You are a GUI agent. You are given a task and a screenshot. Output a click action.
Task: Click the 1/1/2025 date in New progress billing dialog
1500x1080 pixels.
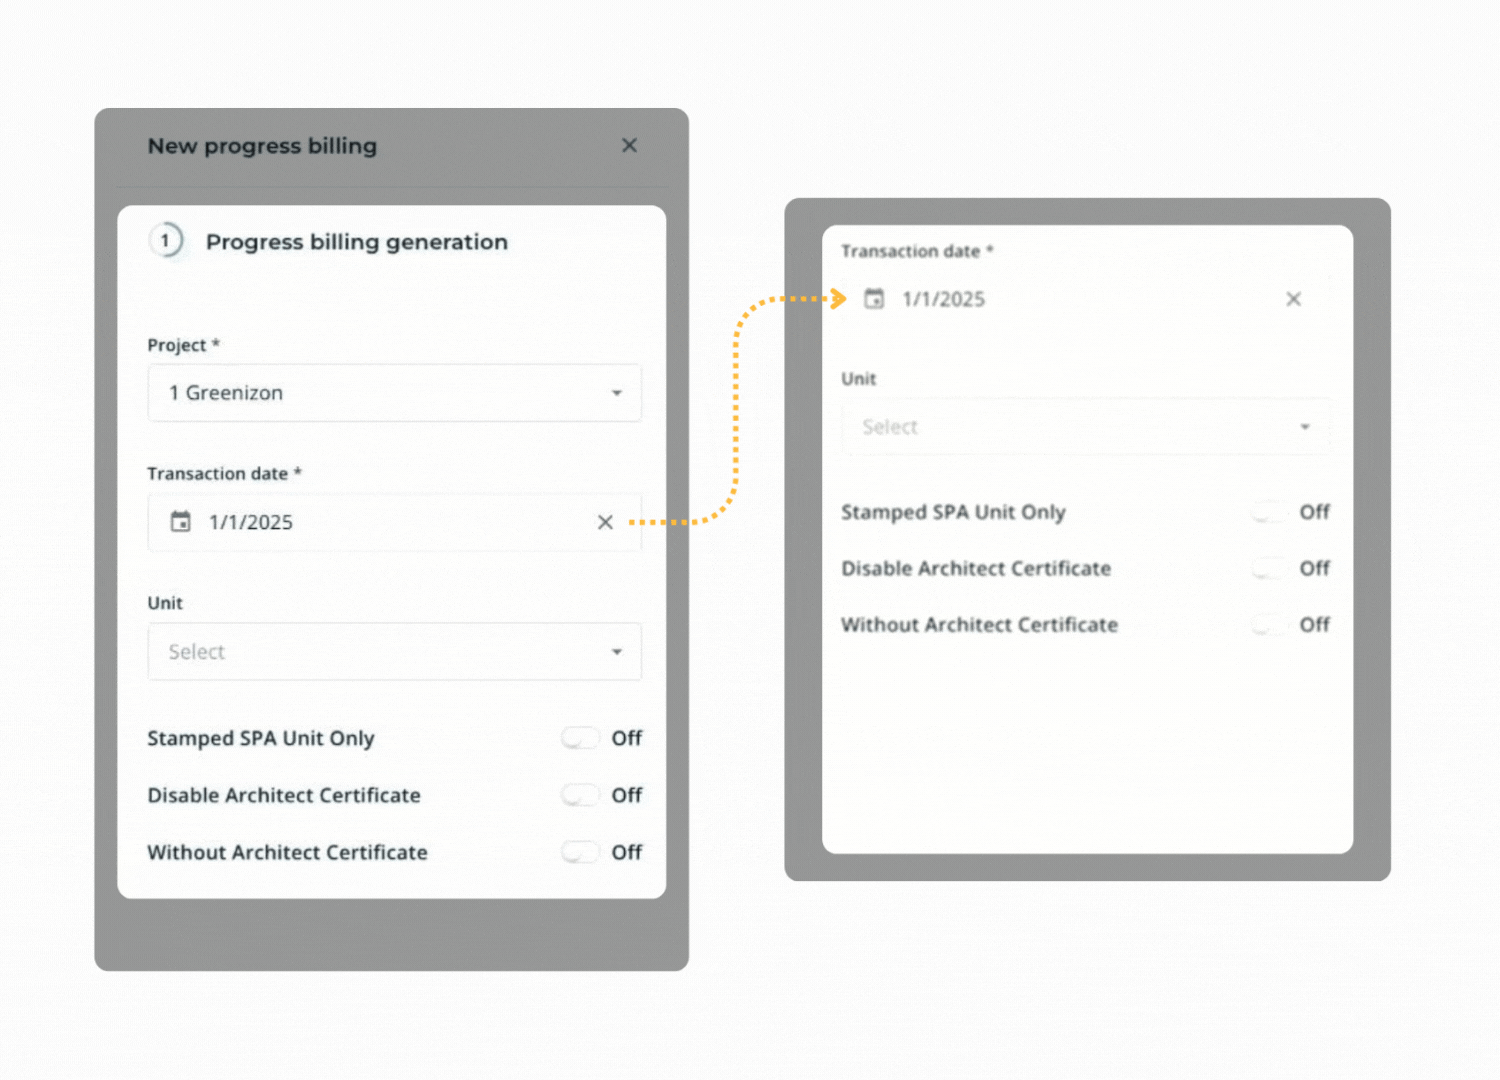[x=251, y=522]
